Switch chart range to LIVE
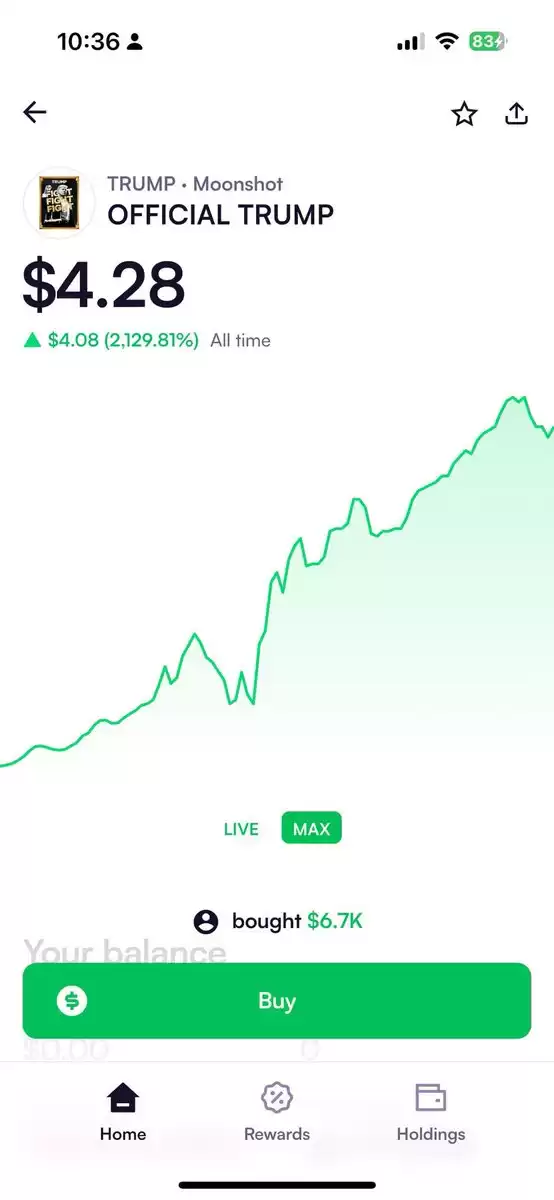The image size is (554, 1200). point(241,829)
